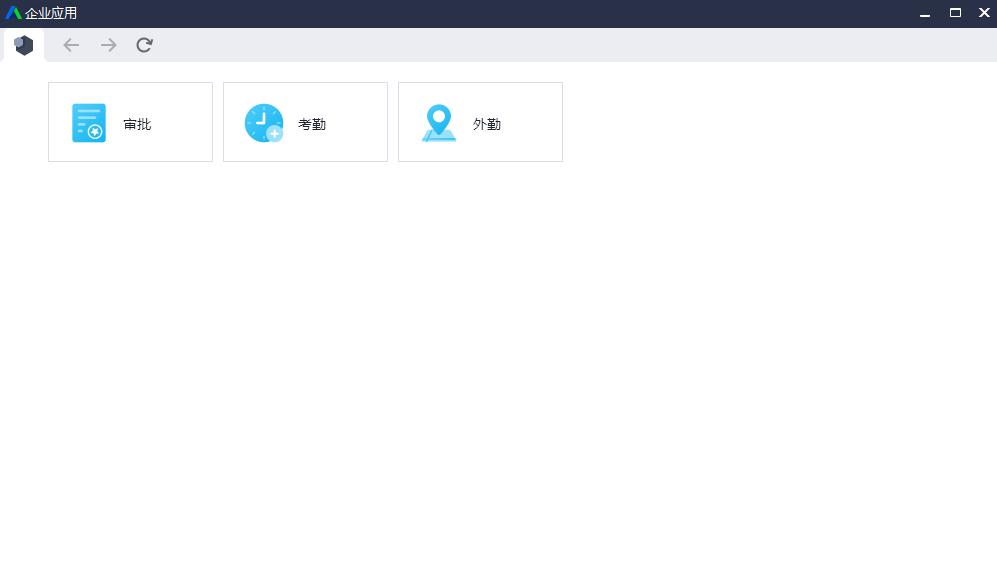The height and width of the screenshot is (585, 997).
Task: Open the 外勤 application card
Action: [x=480, y=121]
